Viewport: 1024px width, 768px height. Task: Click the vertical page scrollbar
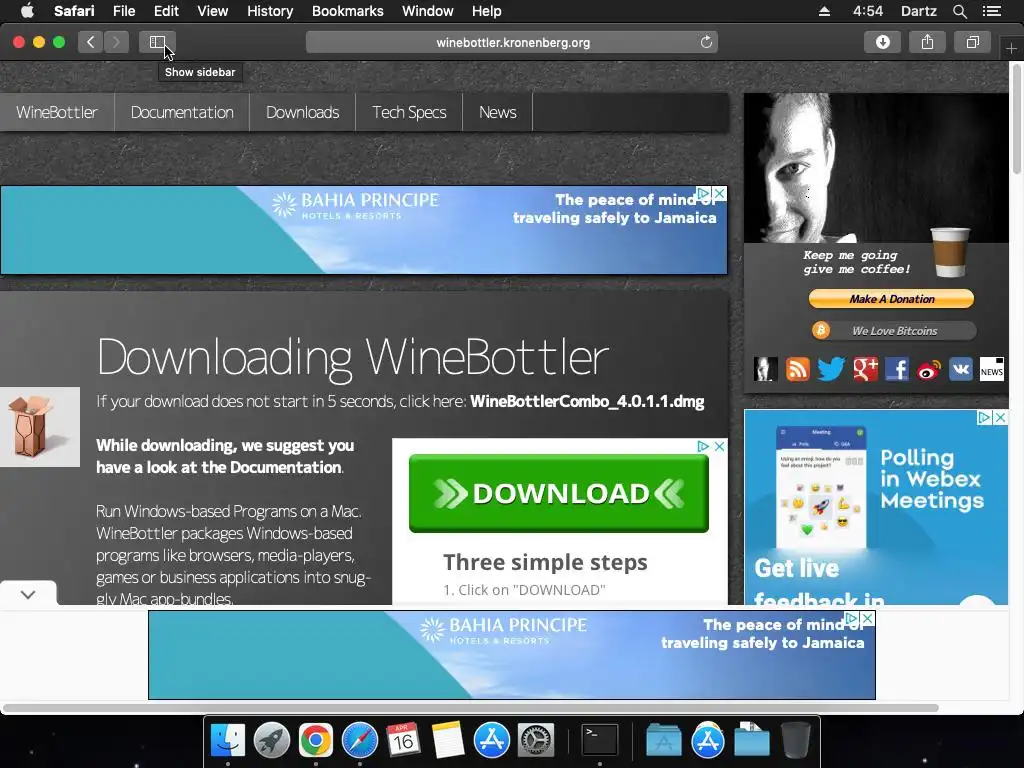pyautogui.click(x=1016, y=118)
